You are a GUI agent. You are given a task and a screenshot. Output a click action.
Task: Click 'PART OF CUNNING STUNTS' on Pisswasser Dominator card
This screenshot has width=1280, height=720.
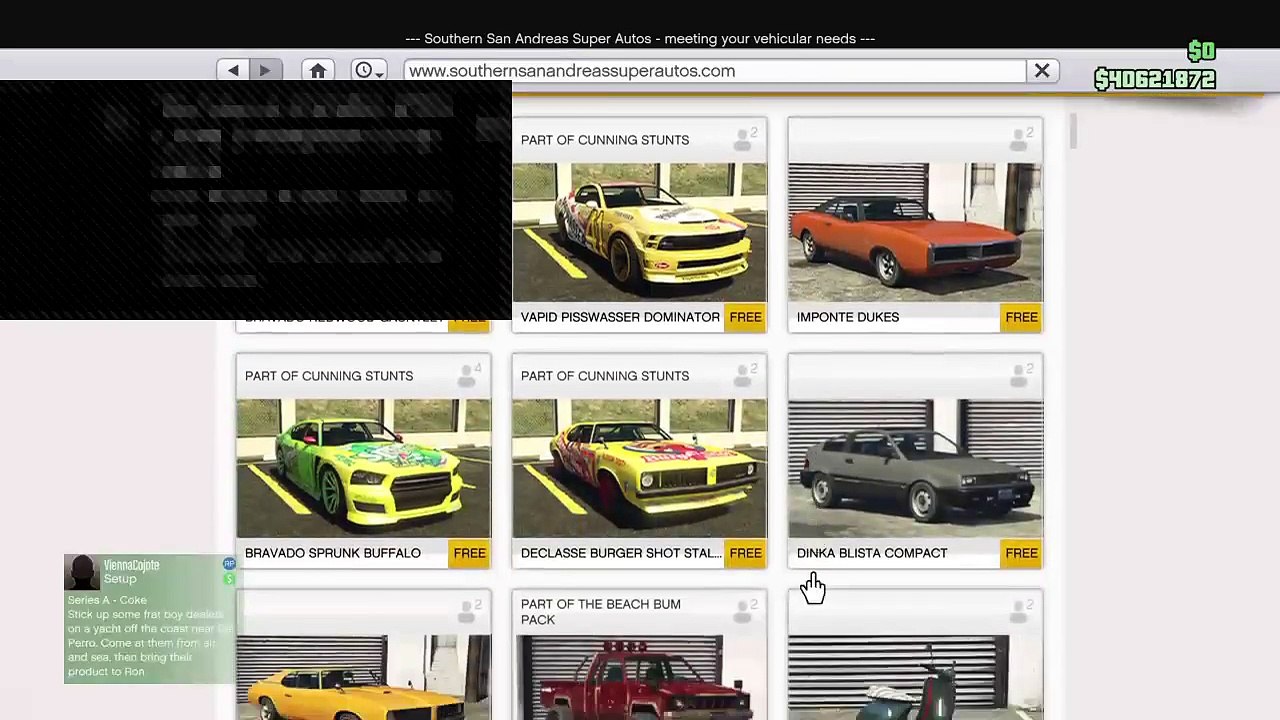[x=605, y=140]
